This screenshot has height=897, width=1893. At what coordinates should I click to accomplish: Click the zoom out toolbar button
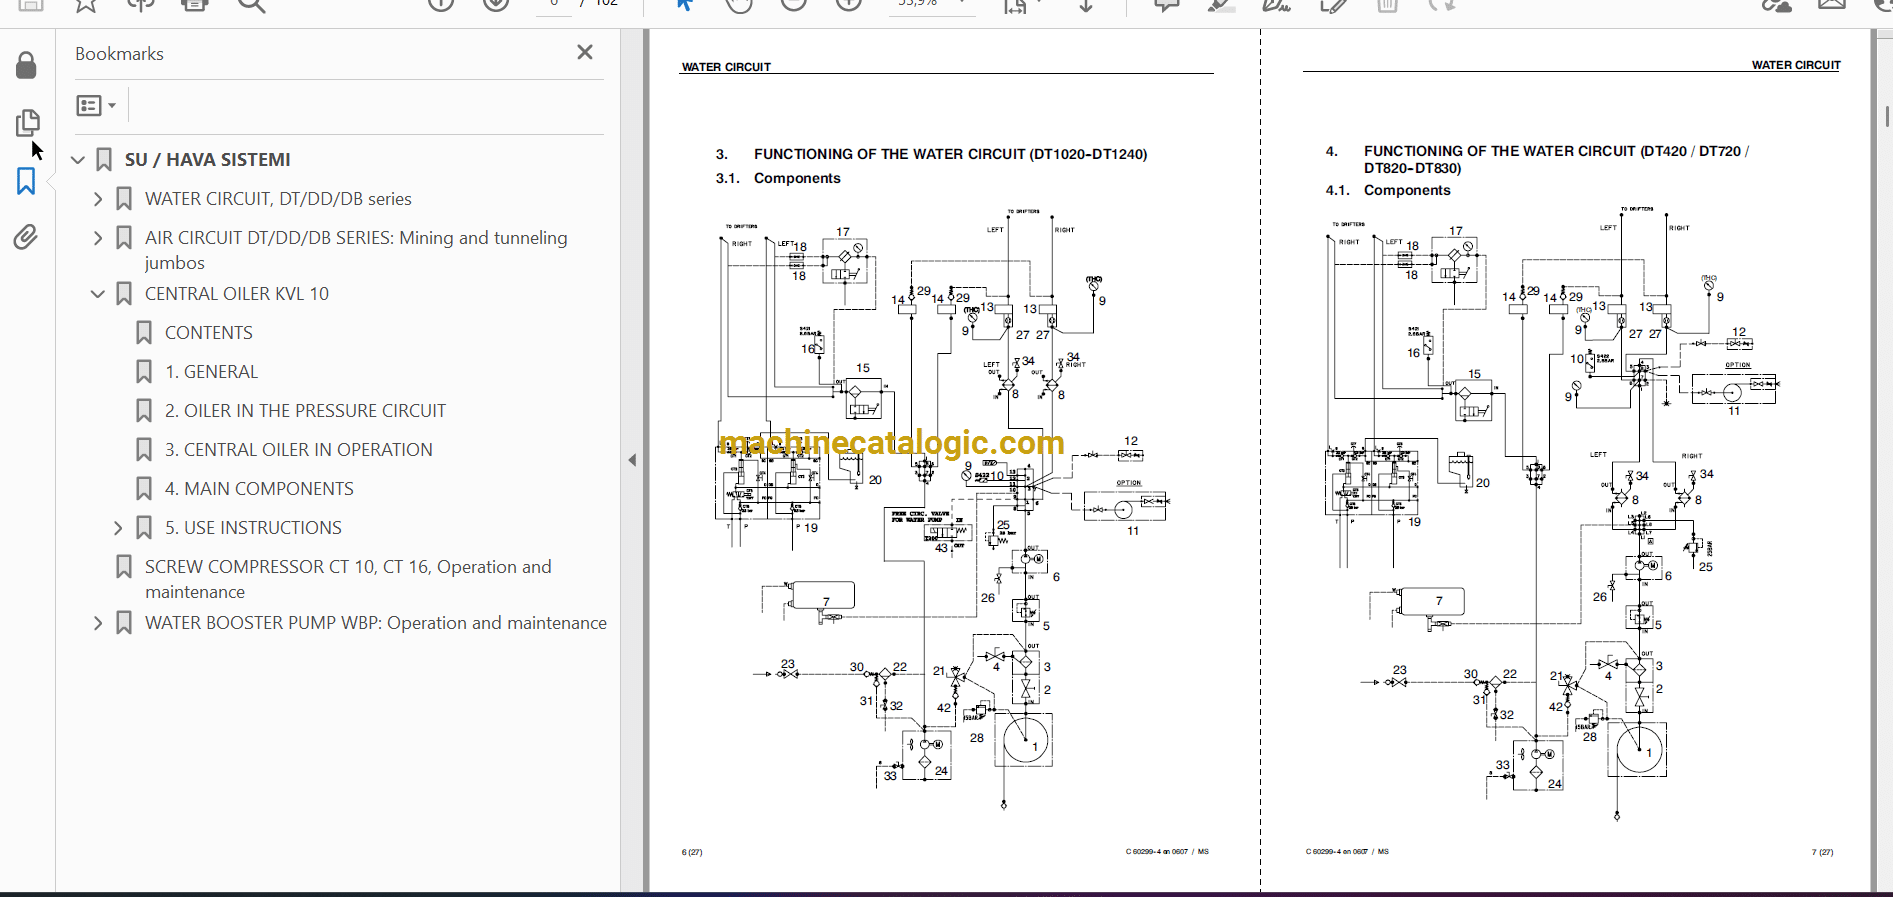pyautogui.click(x=794, y=5)
